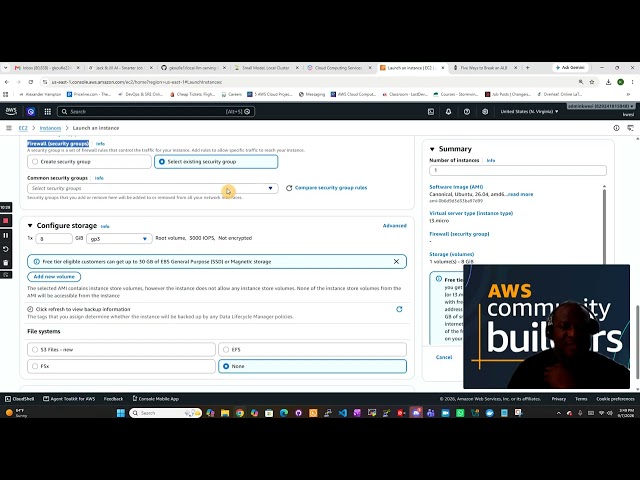Select None for file systems

pos(313,366)
